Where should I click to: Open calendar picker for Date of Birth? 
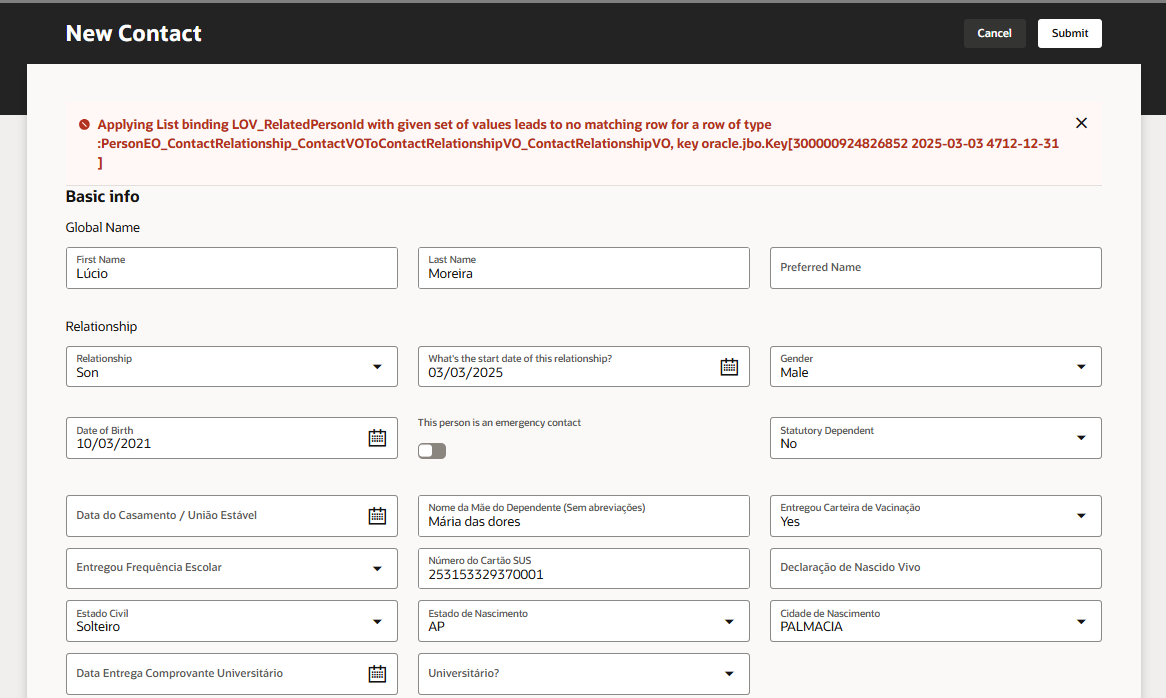pyautogui.click(x=377, y=438)
